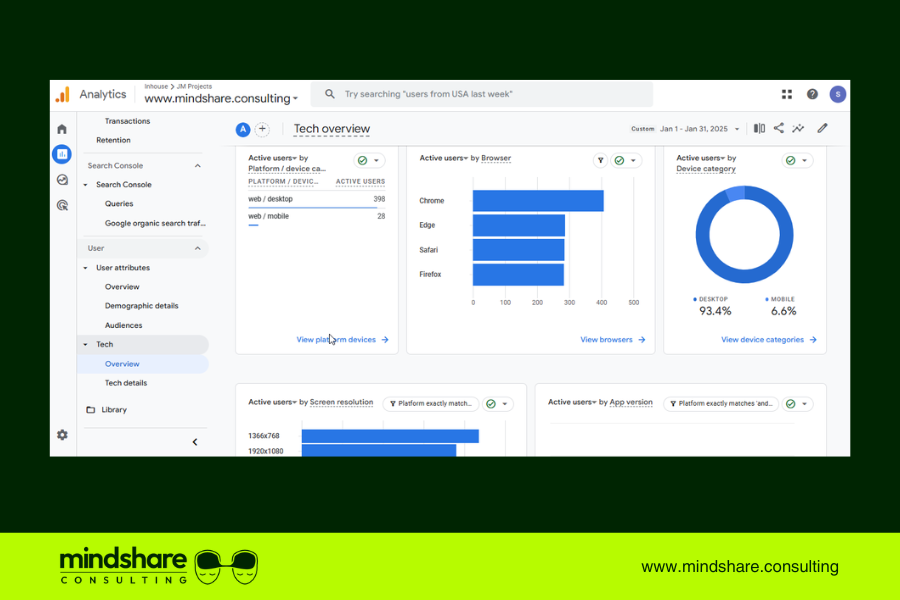900x600 pixels.
Task: Click View browsers link
Action: coord(612,340)
